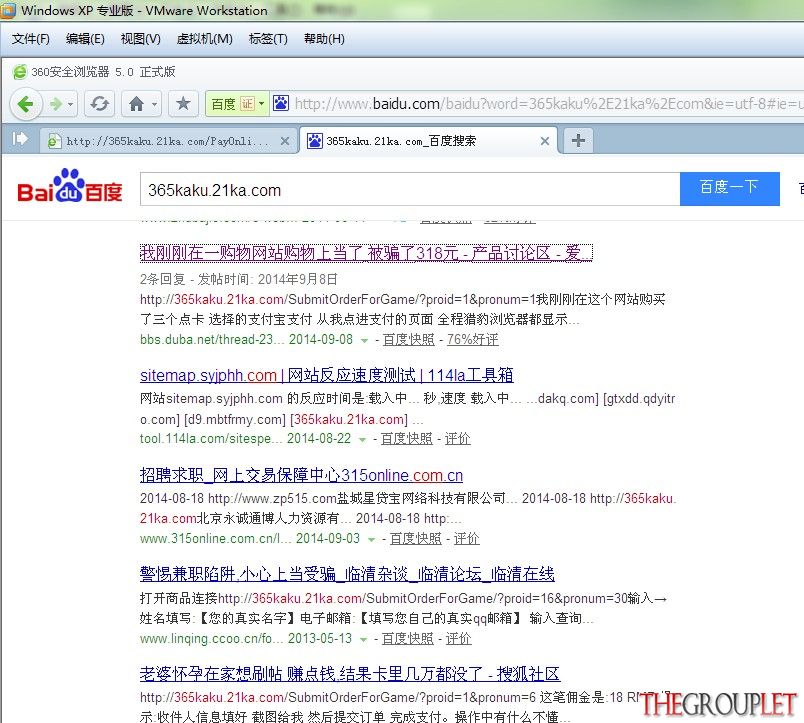Open 百度快照 for the bbs.duba.net result
Image resolution: width=804 pixels, height=723 pixels.
409,339
